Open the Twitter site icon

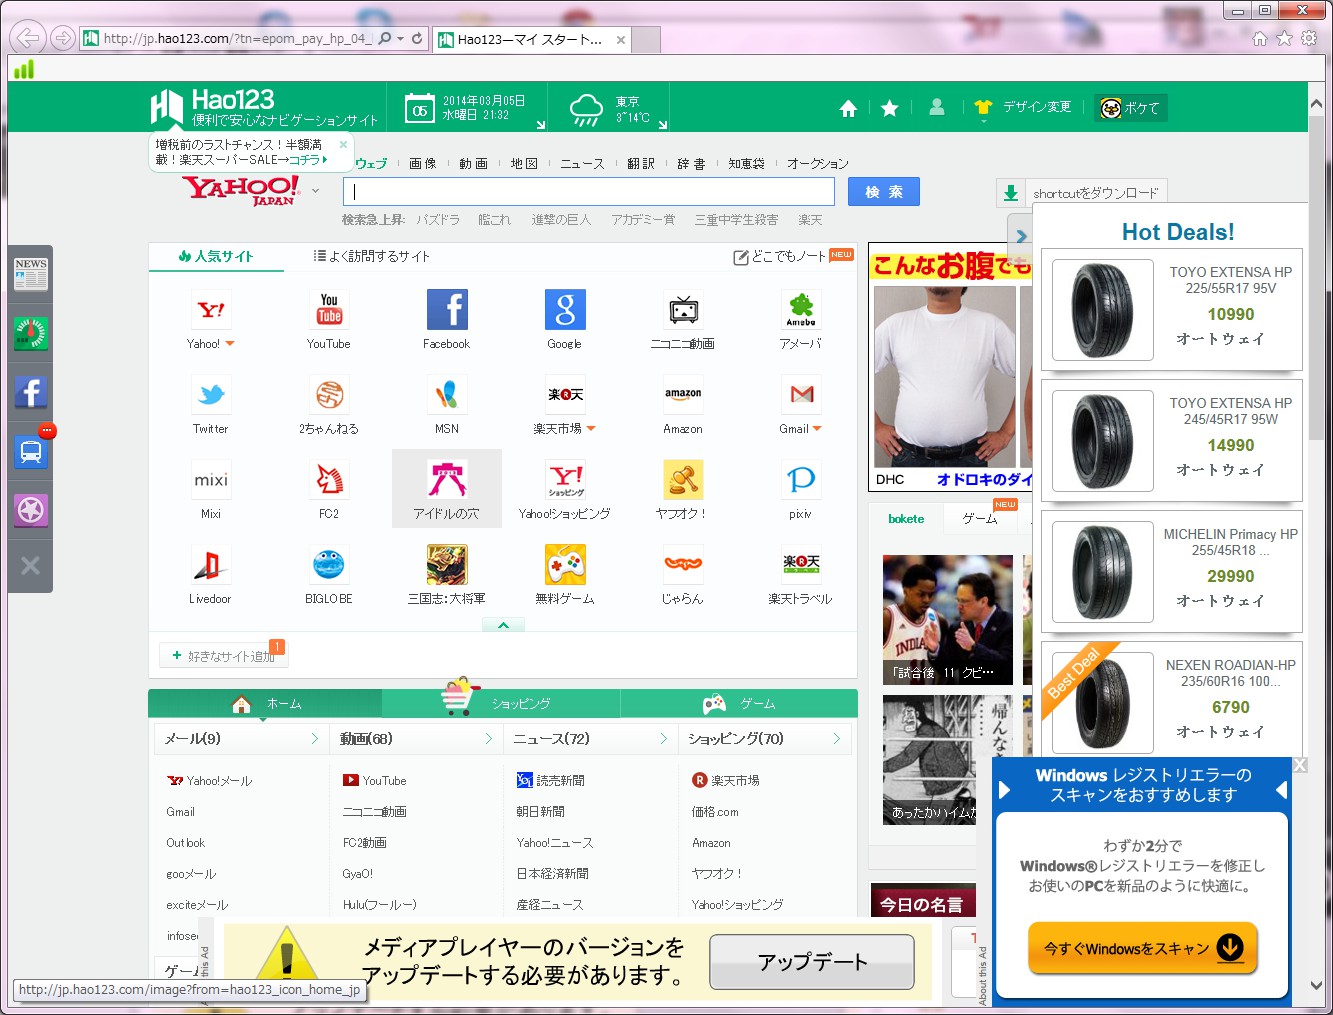click(211, 395)
